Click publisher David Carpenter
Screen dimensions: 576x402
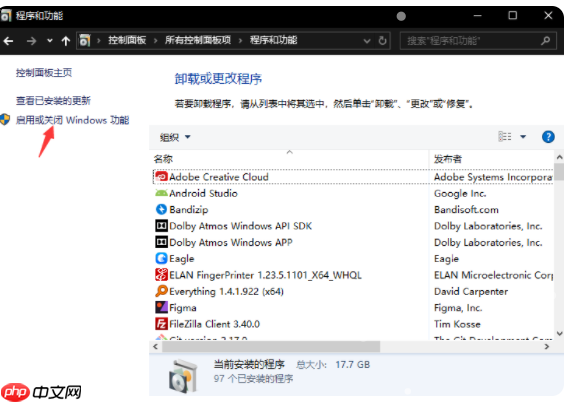click(471, 292)
